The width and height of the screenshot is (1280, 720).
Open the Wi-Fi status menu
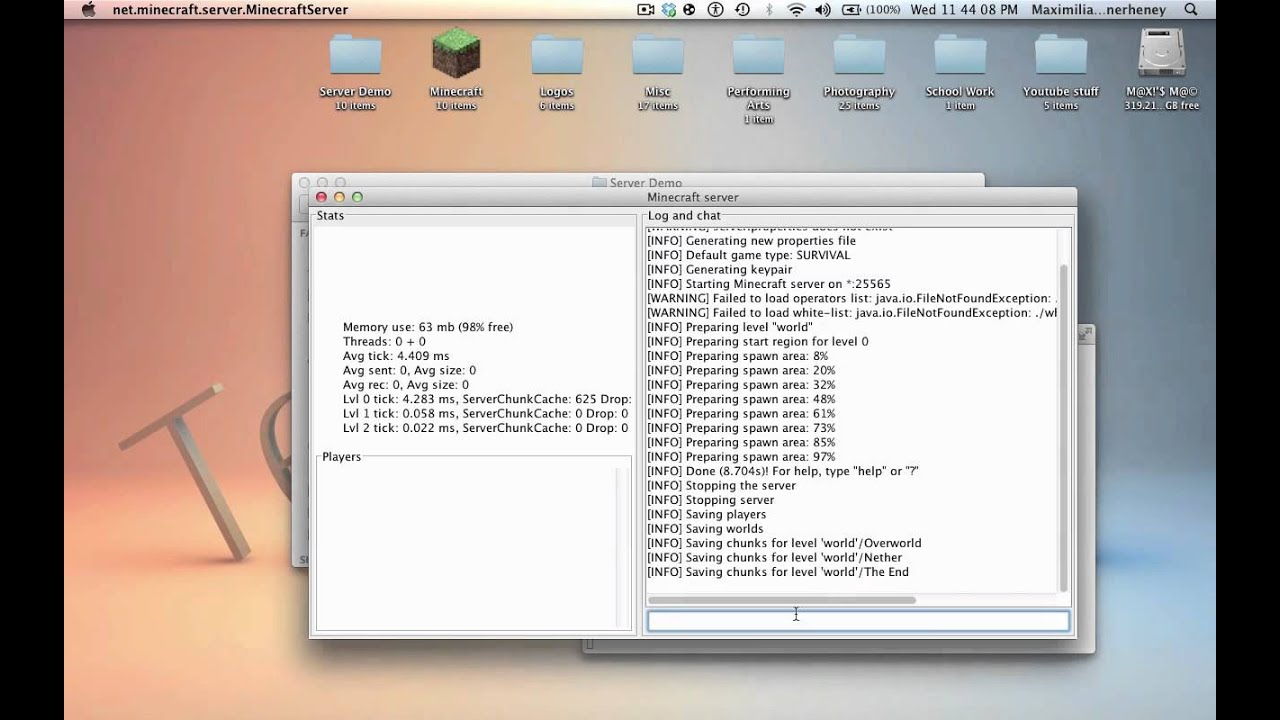click(796, 10)
